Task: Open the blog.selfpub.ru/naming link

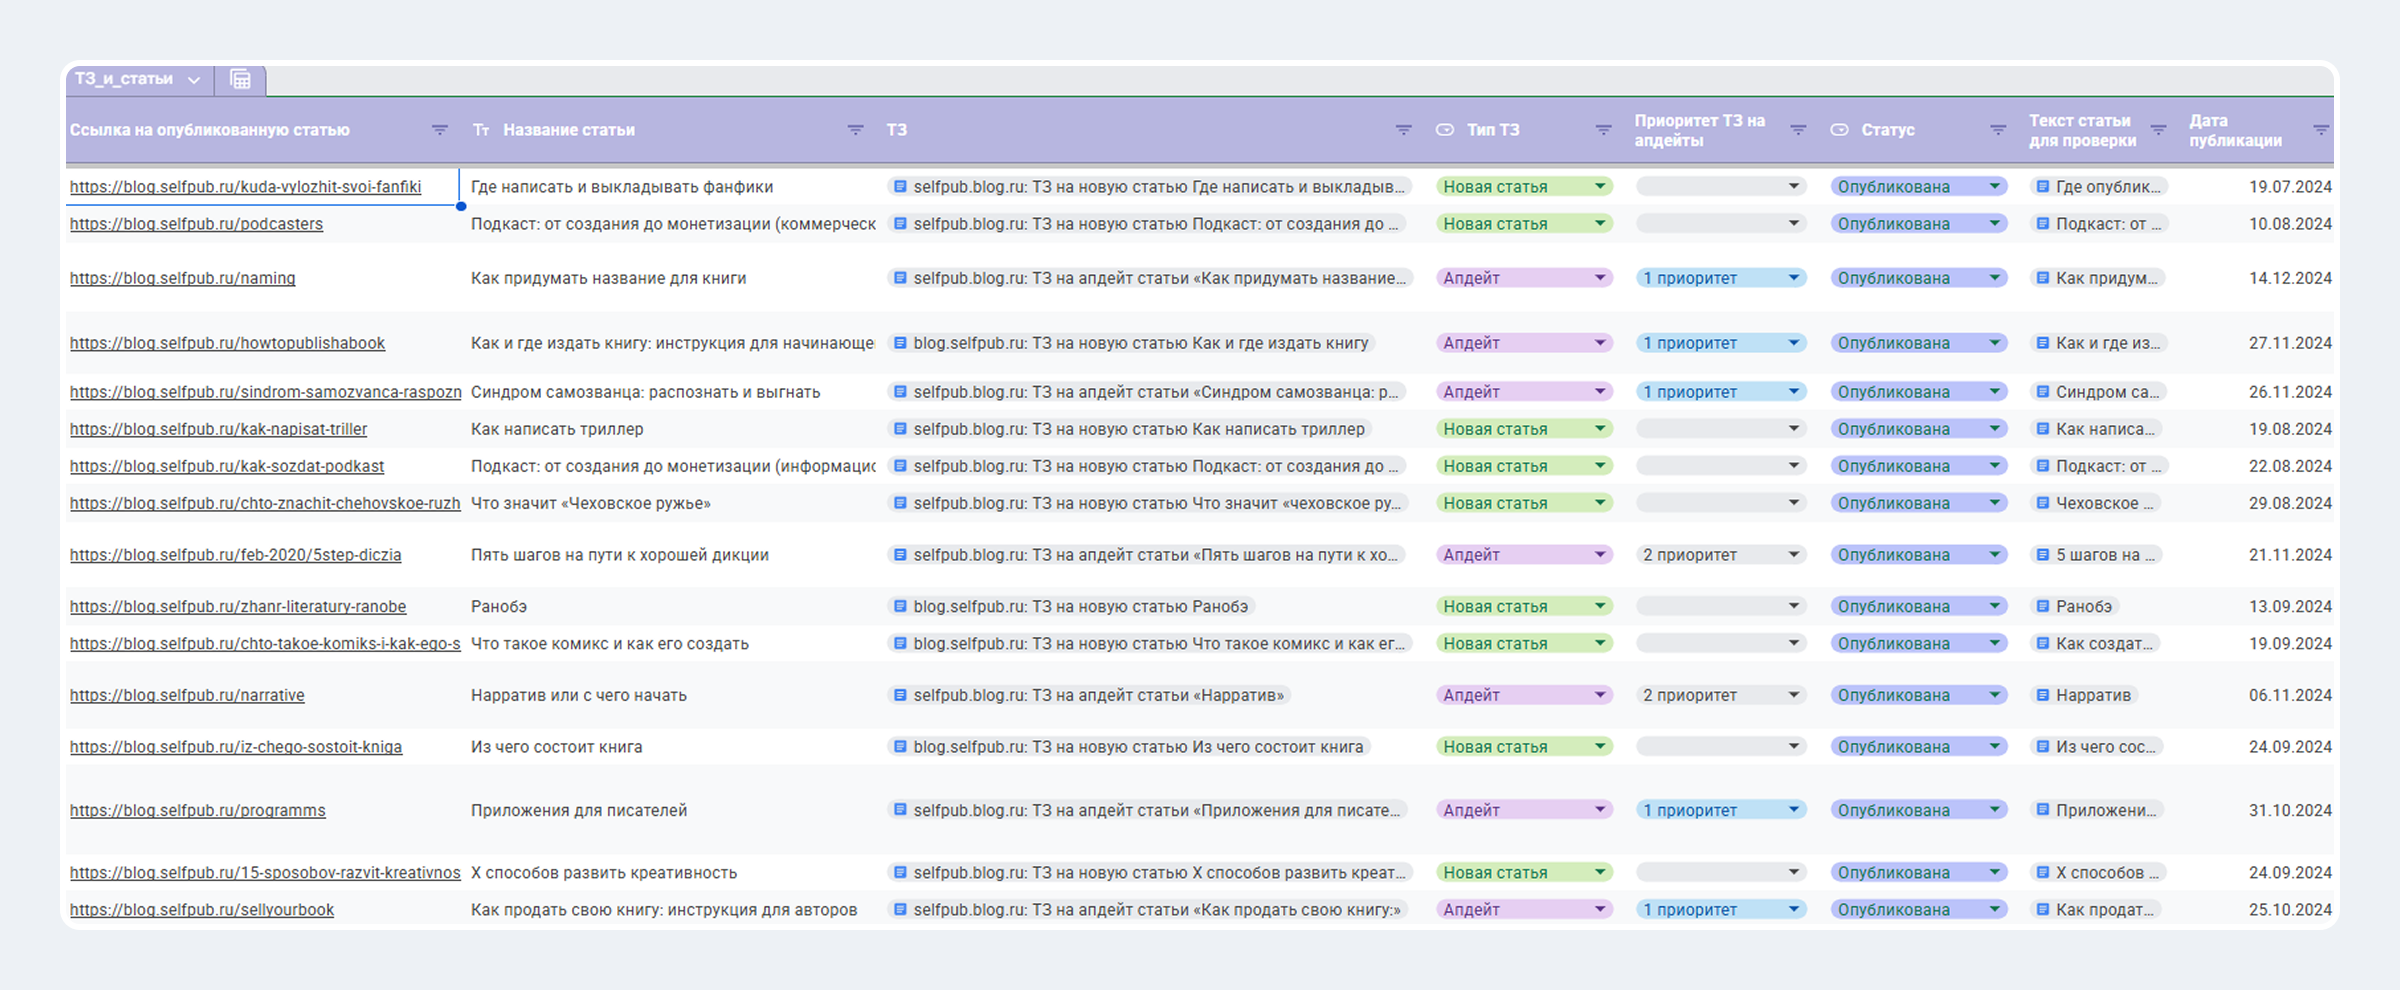Action: (183, 278)
